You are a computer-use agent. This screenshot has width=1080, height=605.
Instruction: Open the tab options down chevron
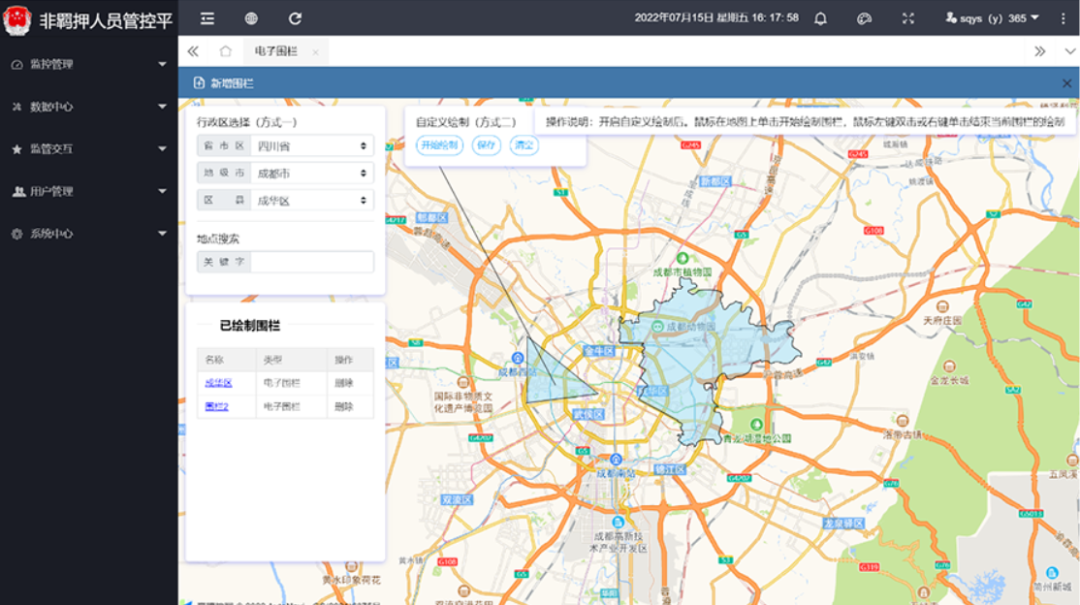[x=1069, y=51]
